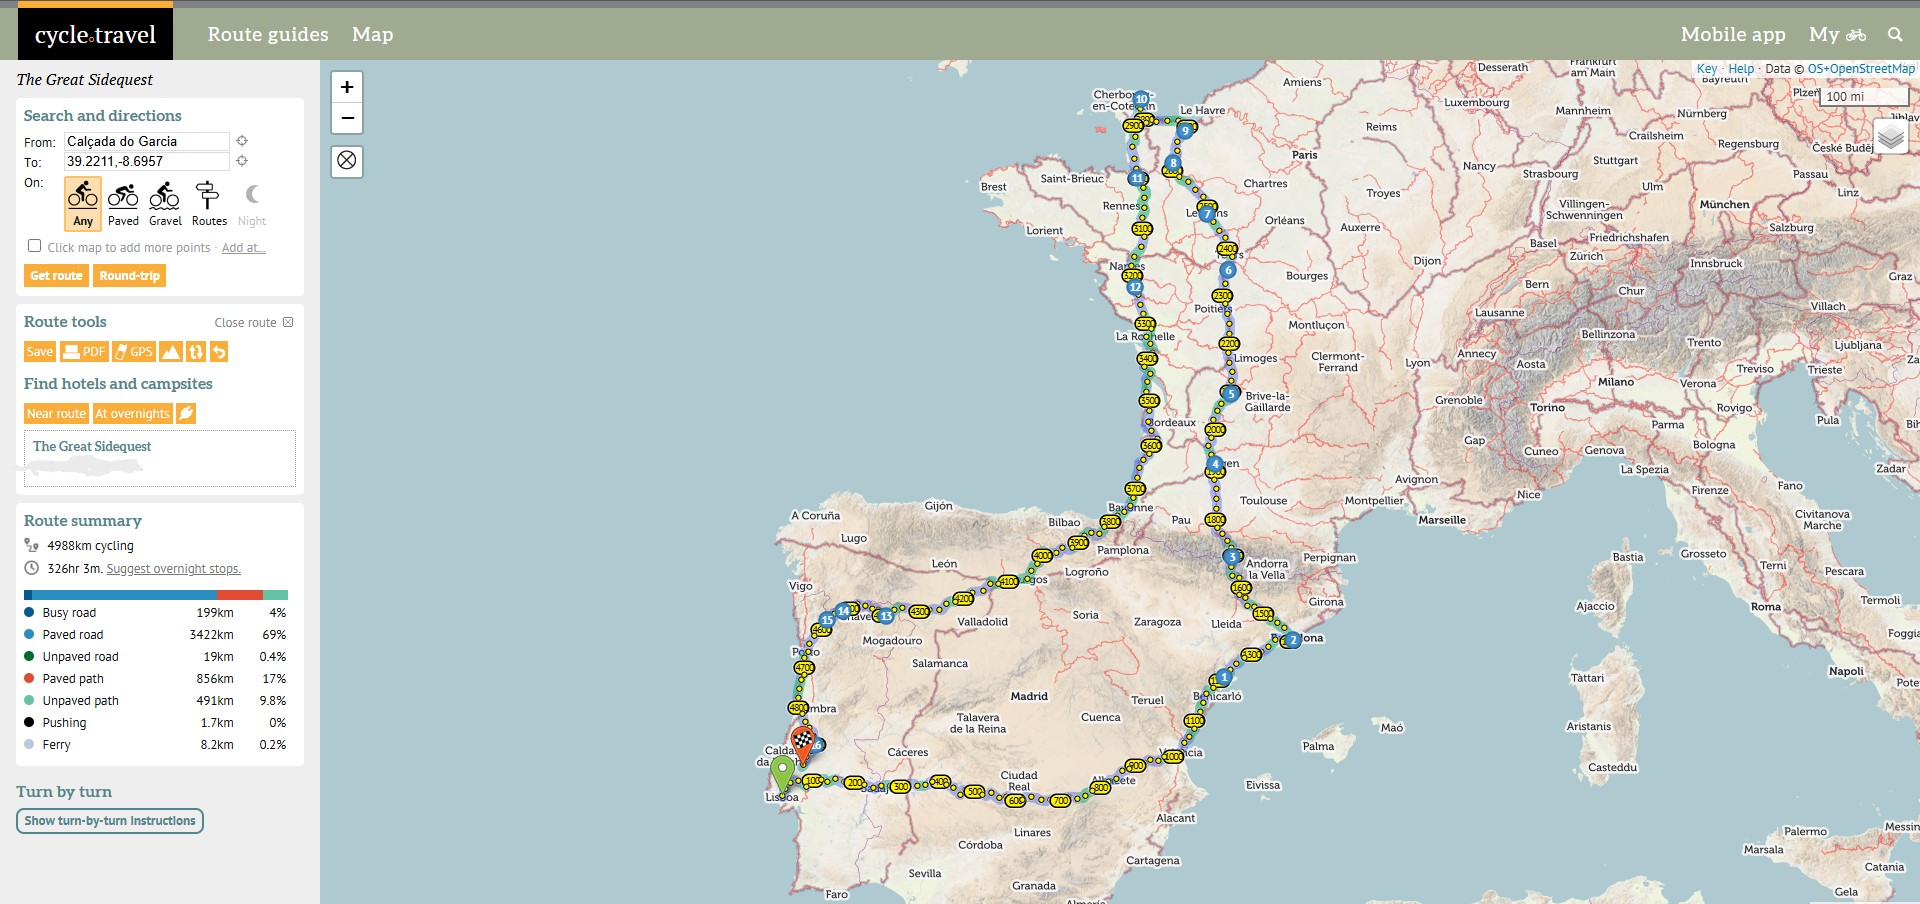Click overnight stop marker 11 near Rennes
The image size is (1920, 904).
1137,178
